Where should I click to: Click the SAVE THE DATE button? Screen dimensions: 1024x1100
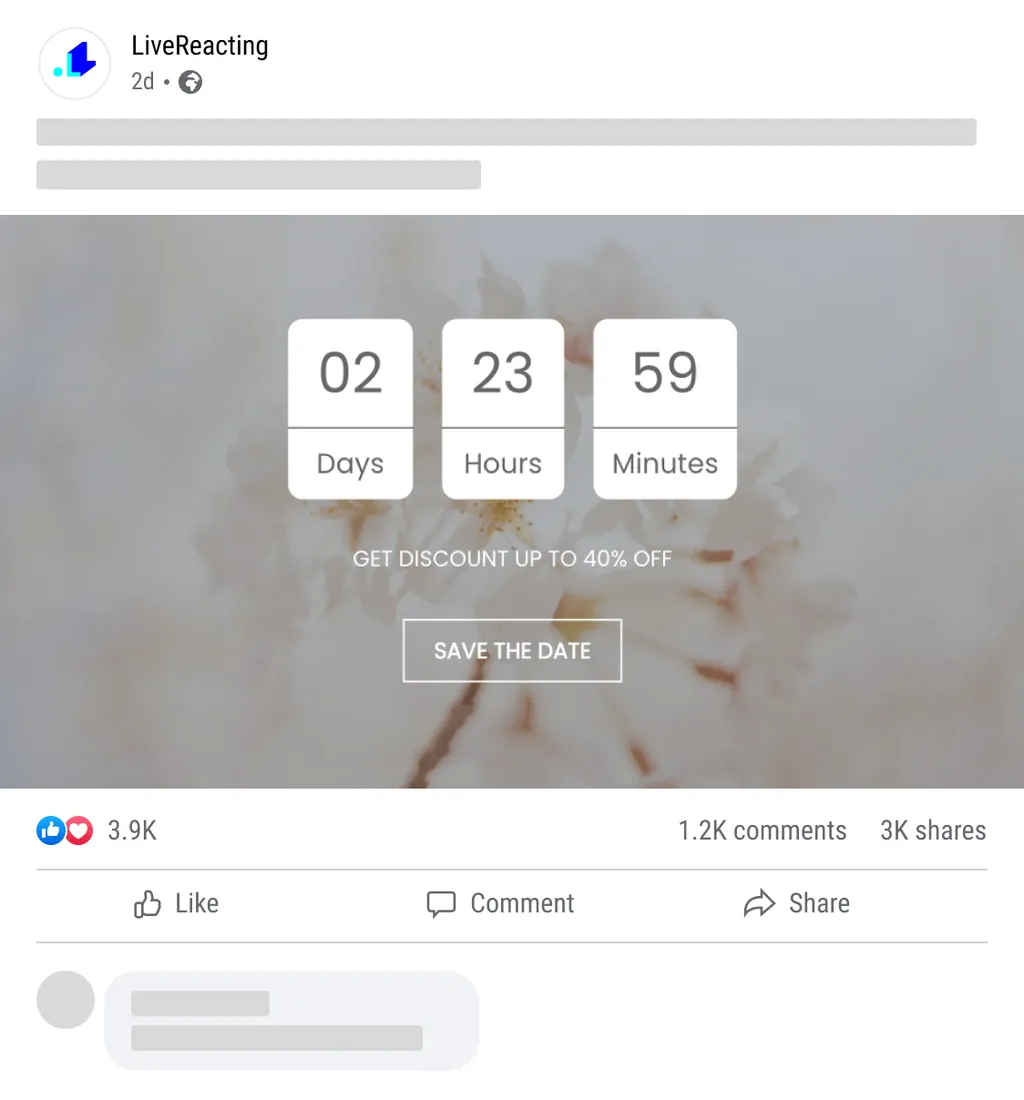(512, 650)
